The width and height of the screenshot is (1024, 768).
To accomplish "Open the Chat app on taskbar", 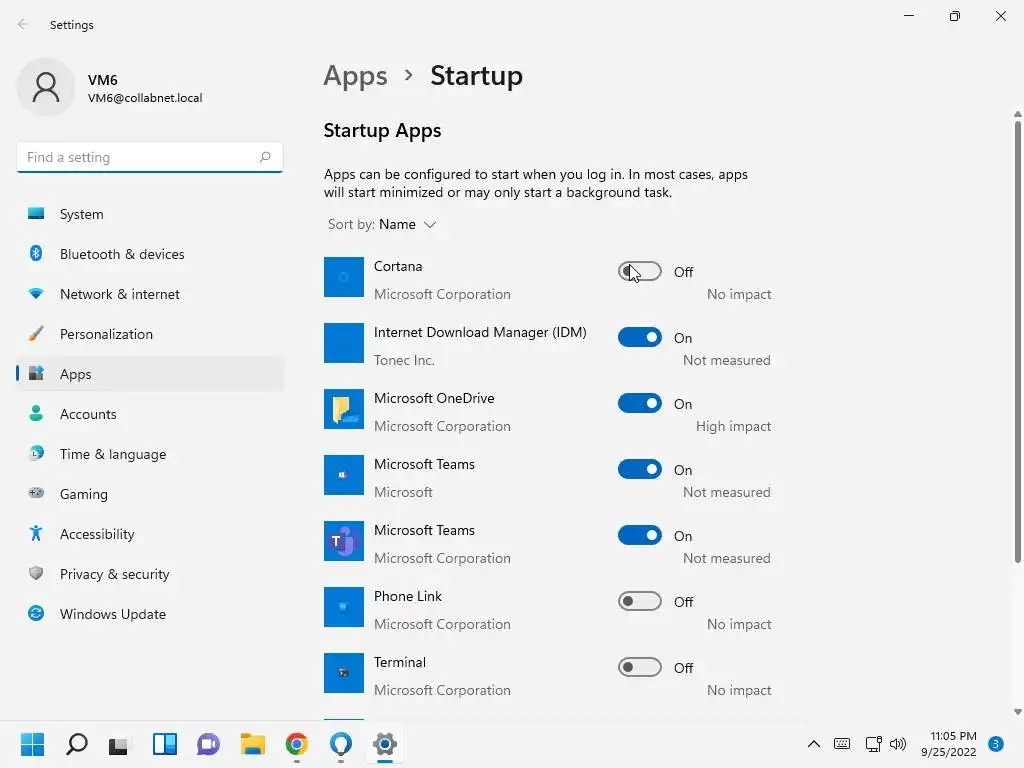I will pos(208,744).
